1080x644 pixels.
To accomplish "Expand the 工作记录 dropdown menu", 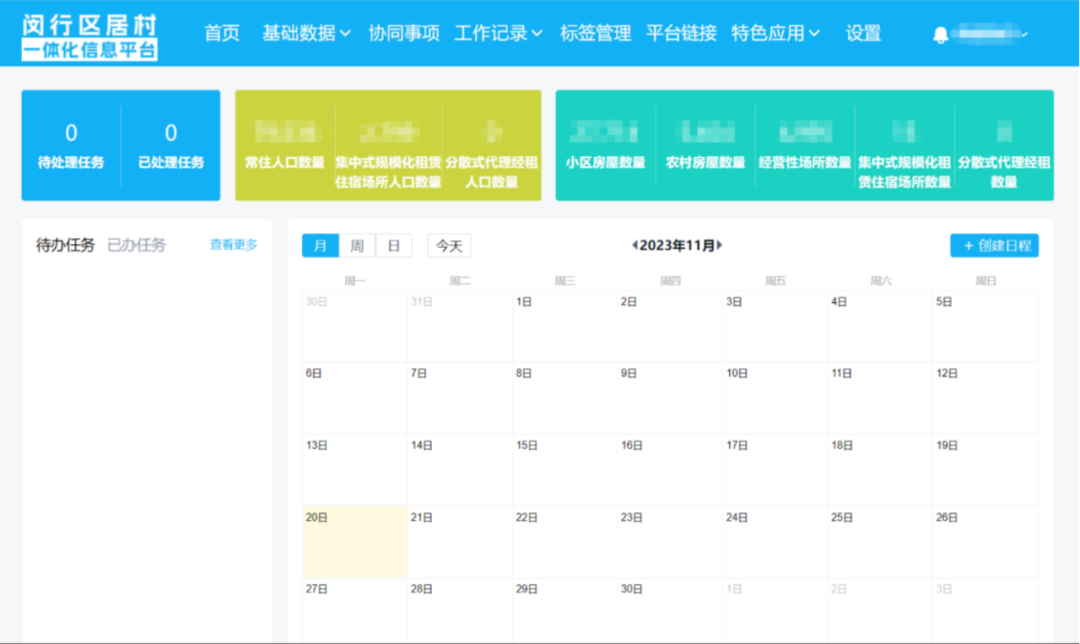I will click(x=497, y=32).
